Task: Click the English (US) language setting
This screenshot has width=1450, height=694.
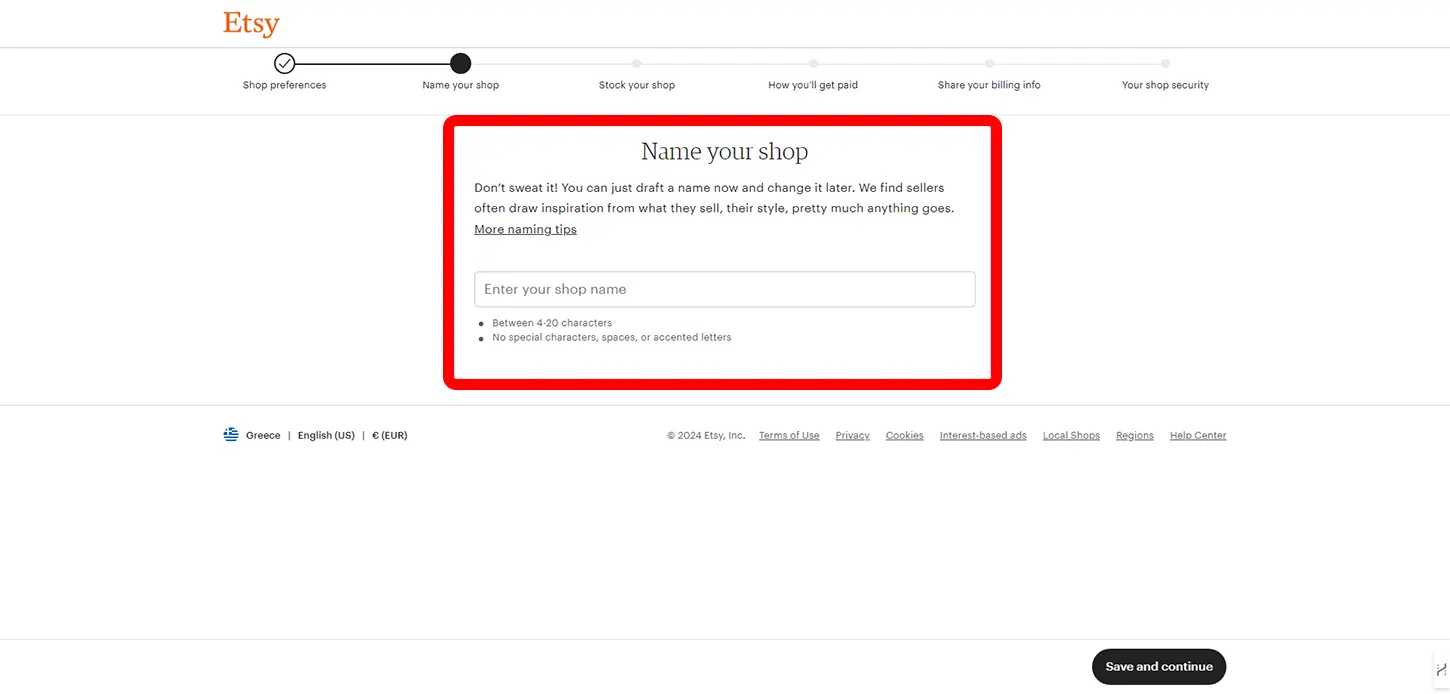Action: [x=326, y=436]
